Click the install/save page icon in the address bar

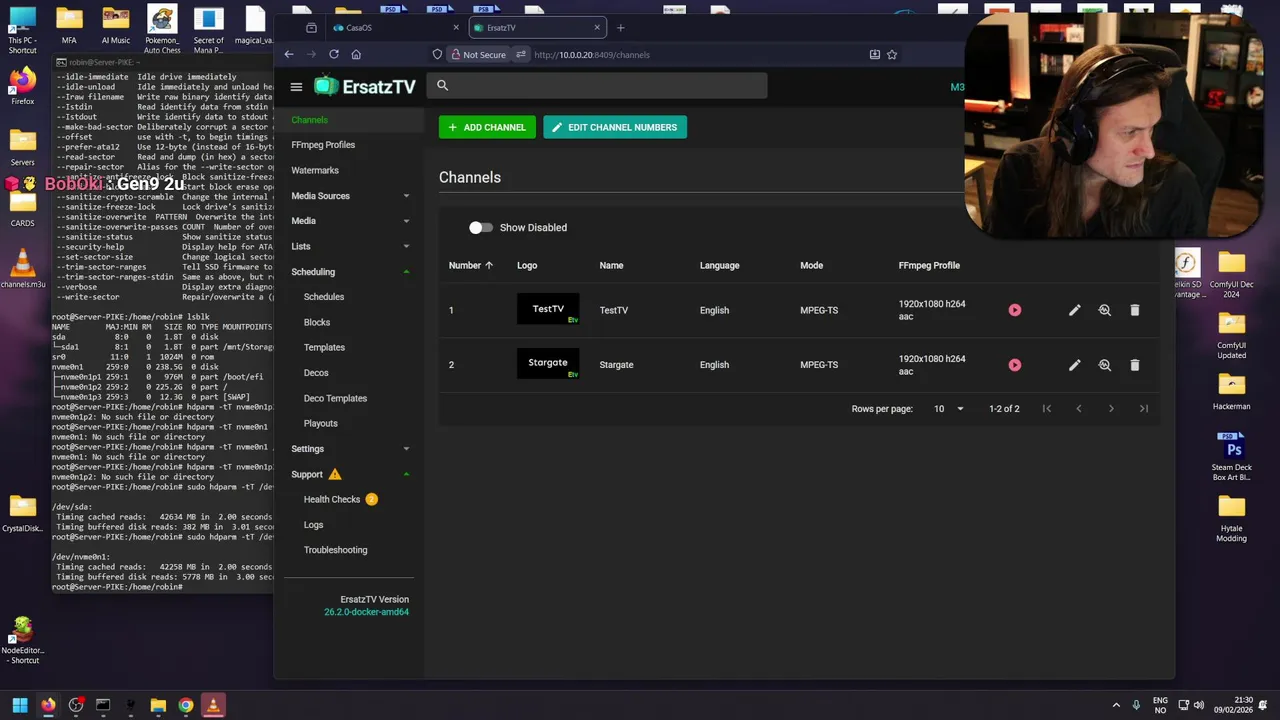(874, 54)
